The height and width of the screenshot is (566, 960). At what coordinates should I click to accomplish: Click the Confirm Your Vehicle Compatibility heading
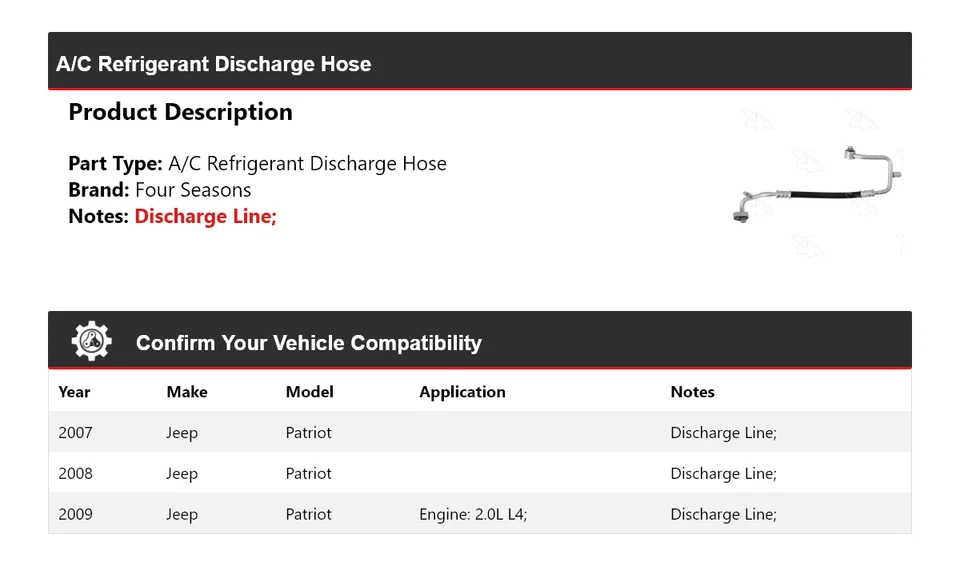[308, 343]
